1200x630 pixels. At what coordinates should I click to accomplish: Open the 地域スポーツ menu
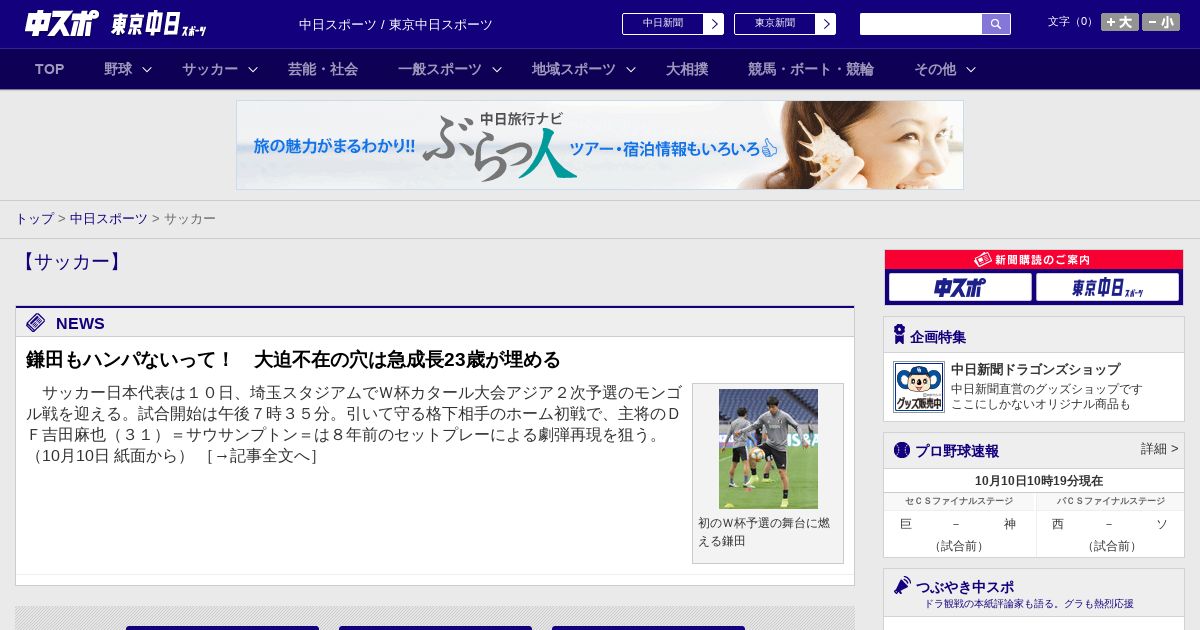click(x=574, y=69)
